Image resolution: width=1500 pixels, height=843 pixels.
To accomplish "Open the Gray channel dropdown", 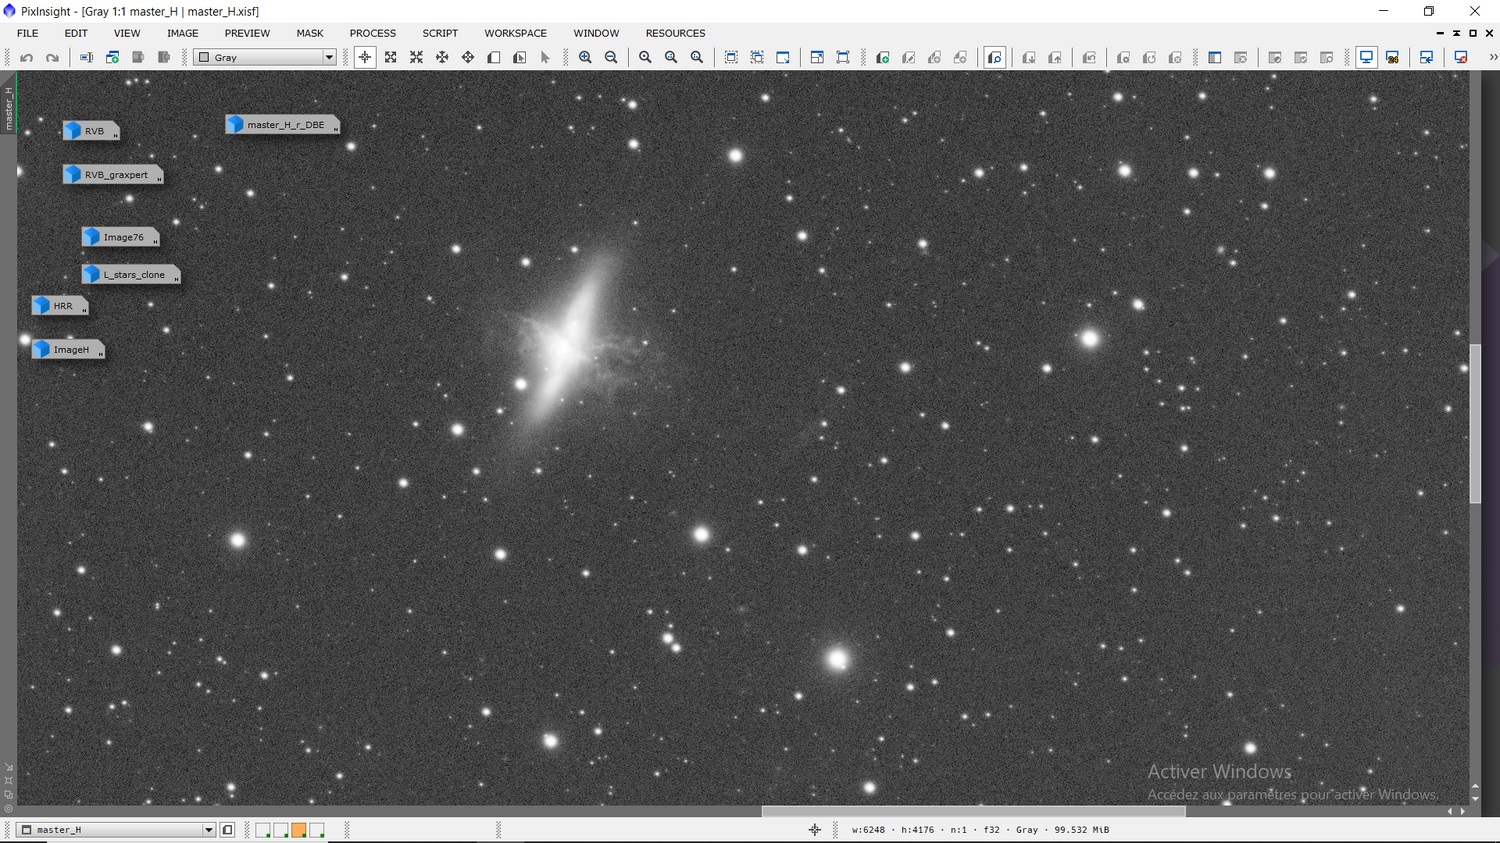I will point(265,58).
